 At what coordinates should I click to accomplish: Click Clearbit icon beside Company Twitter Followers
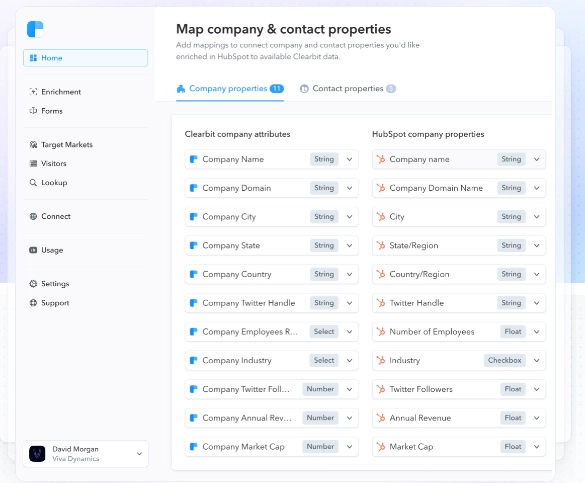click(x=194, y=389)
